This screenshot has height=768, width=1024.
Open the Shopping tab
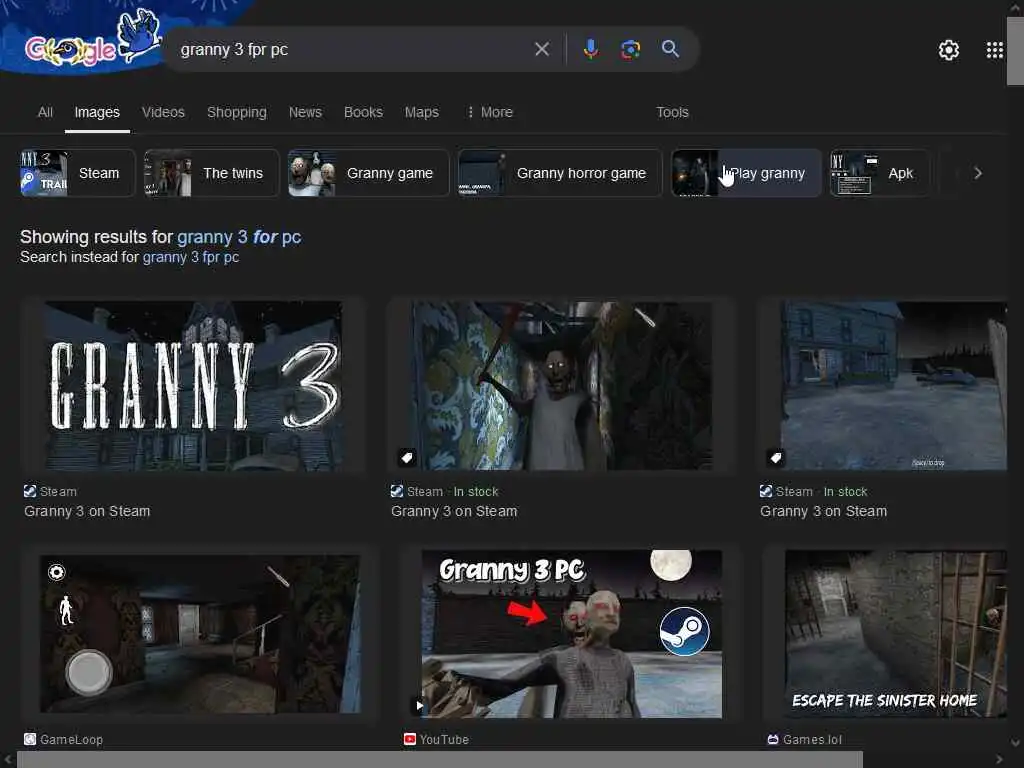pyautogui.click(x=236, y=112)
